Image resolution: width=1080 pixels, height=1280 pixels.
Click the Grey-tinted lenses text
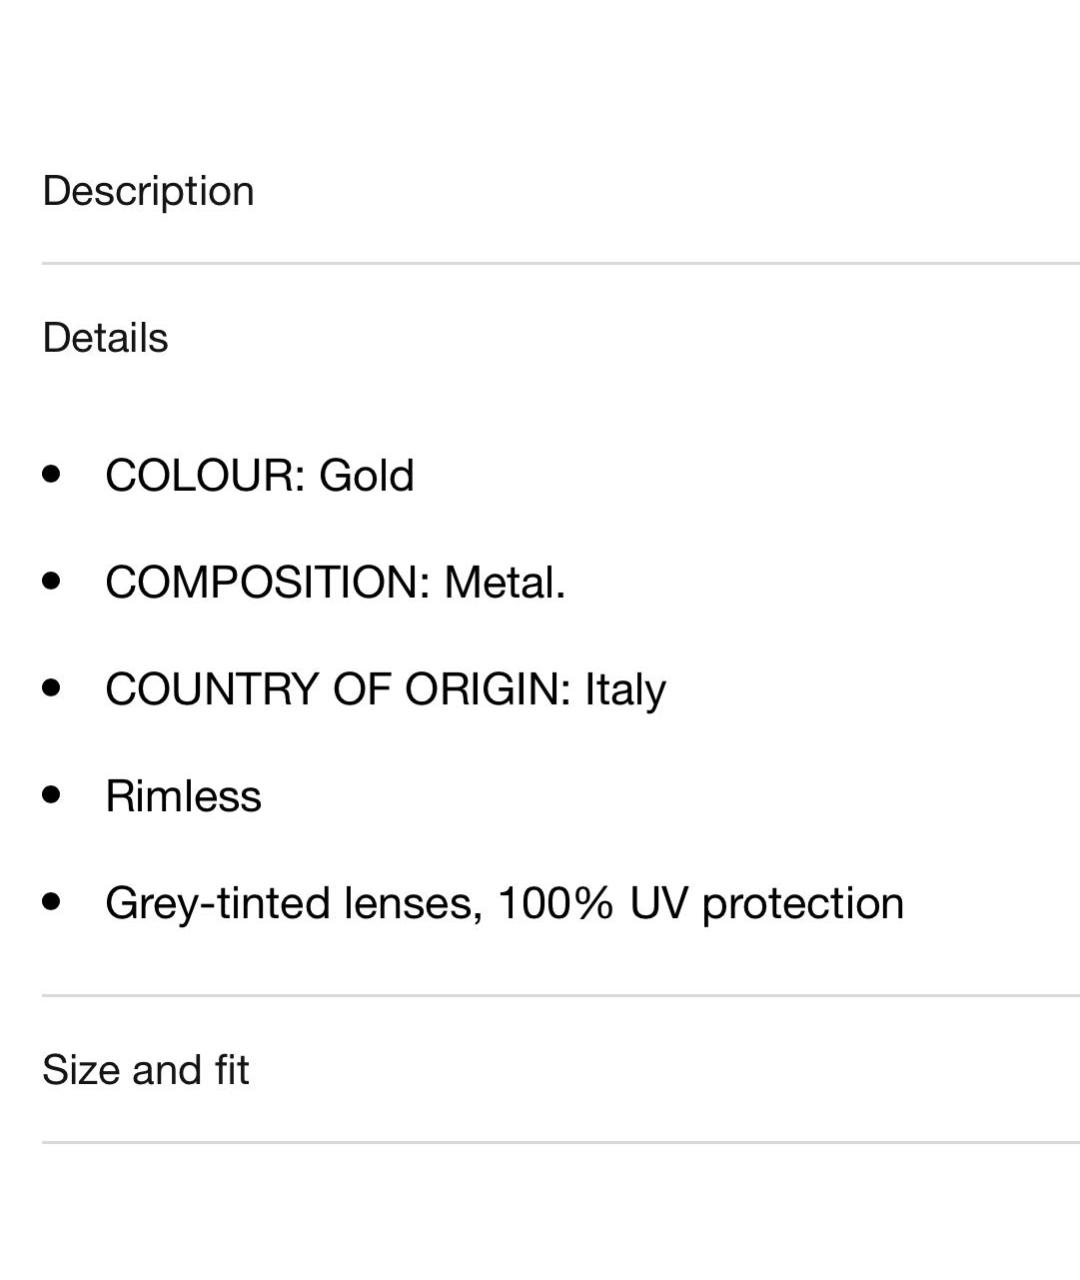[x=294, y=904]
